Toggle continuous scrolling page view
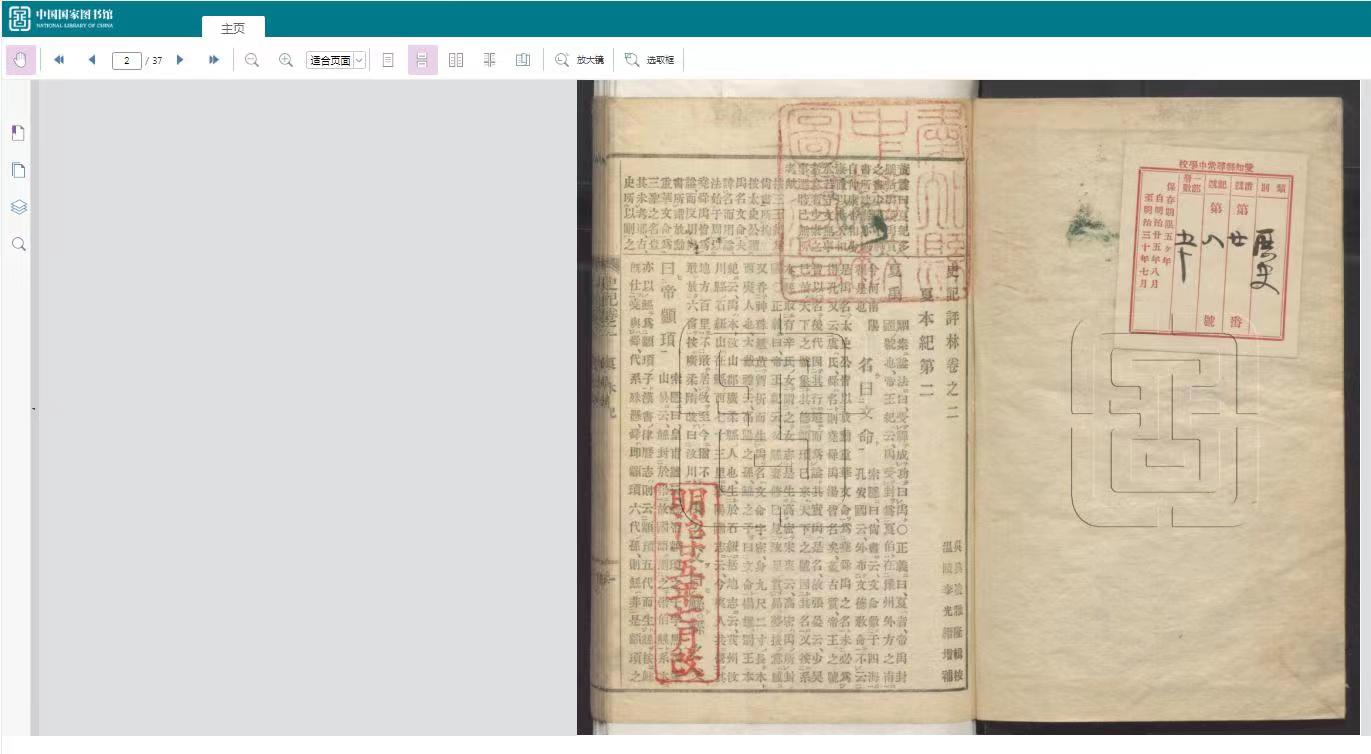The image size is (1371, 754). pyautogui.click(x=422, y=60)
